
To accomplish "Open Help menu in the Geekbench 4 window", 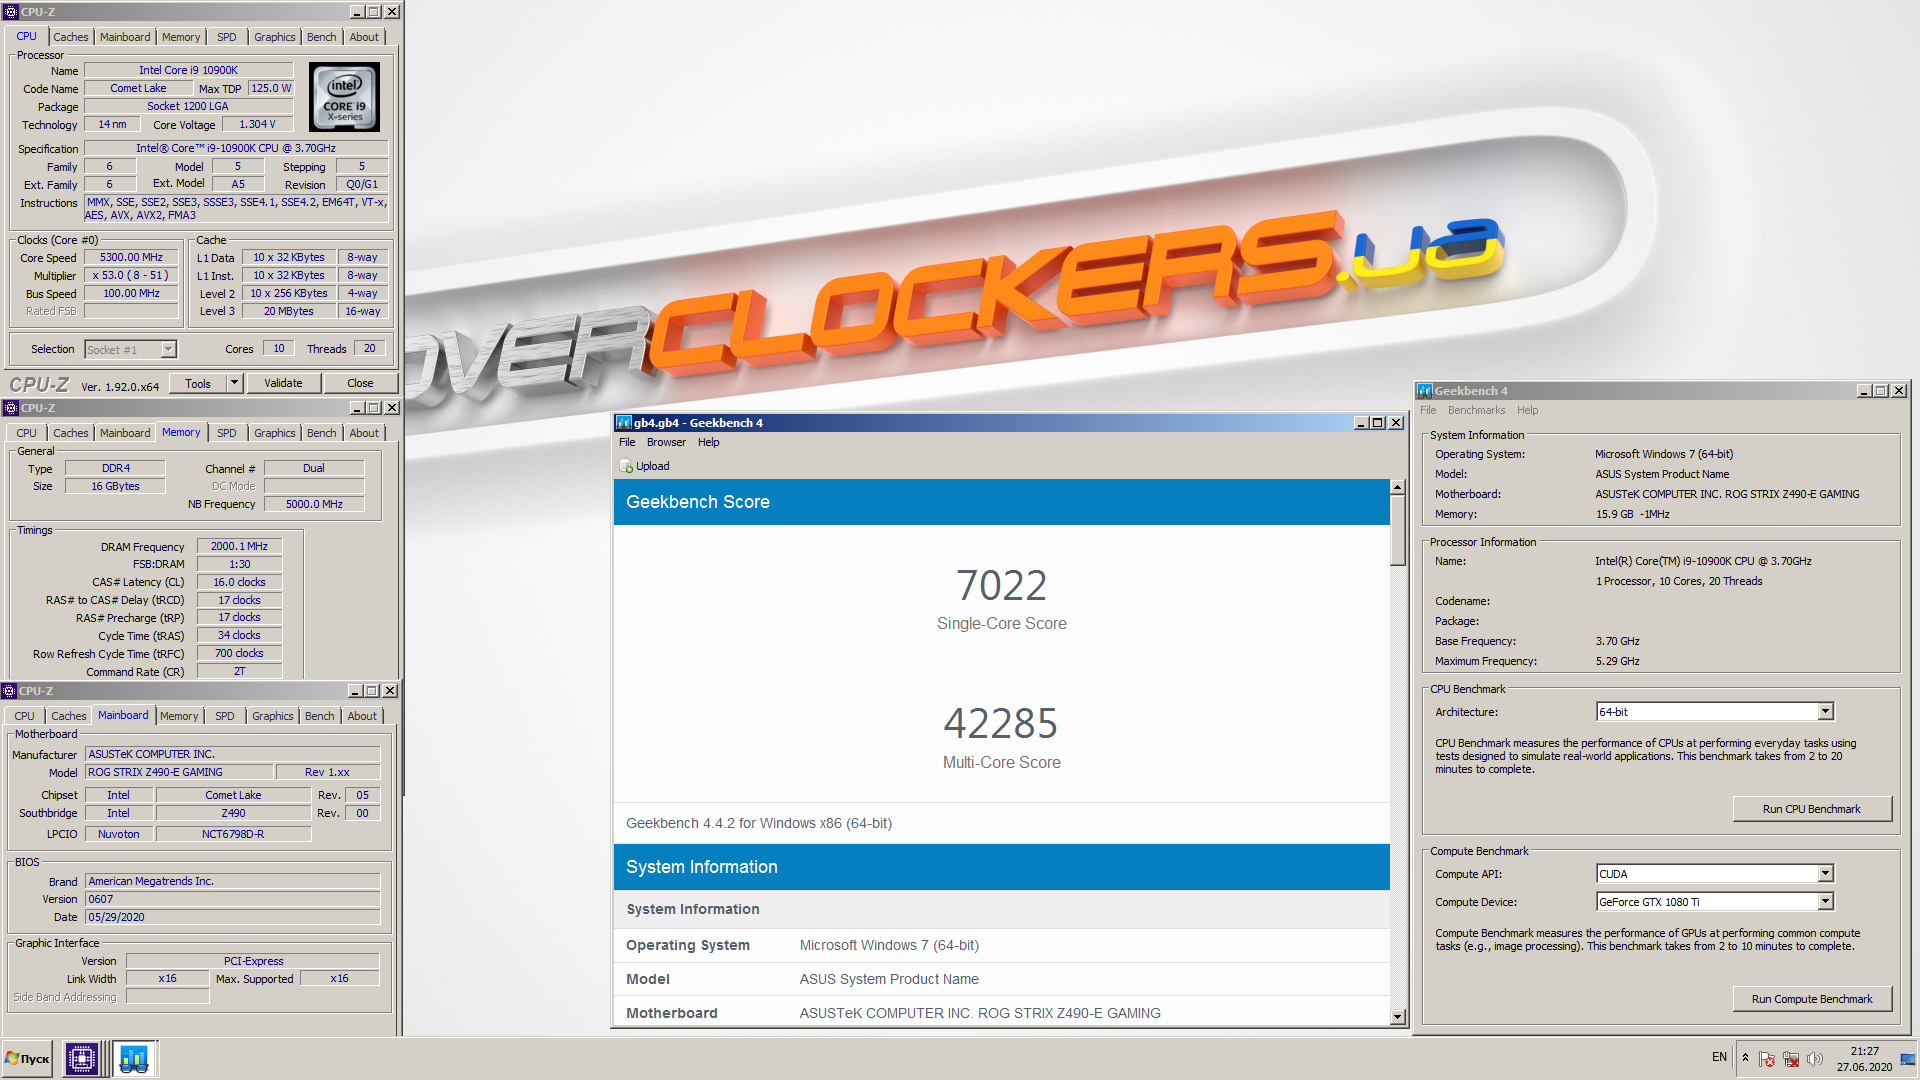I will [1527, 410].
